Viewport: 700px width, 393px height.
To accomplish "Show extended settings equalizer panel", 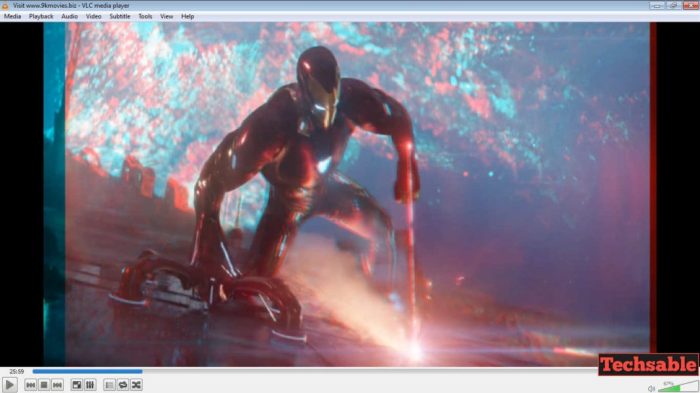I will [90, 385].
